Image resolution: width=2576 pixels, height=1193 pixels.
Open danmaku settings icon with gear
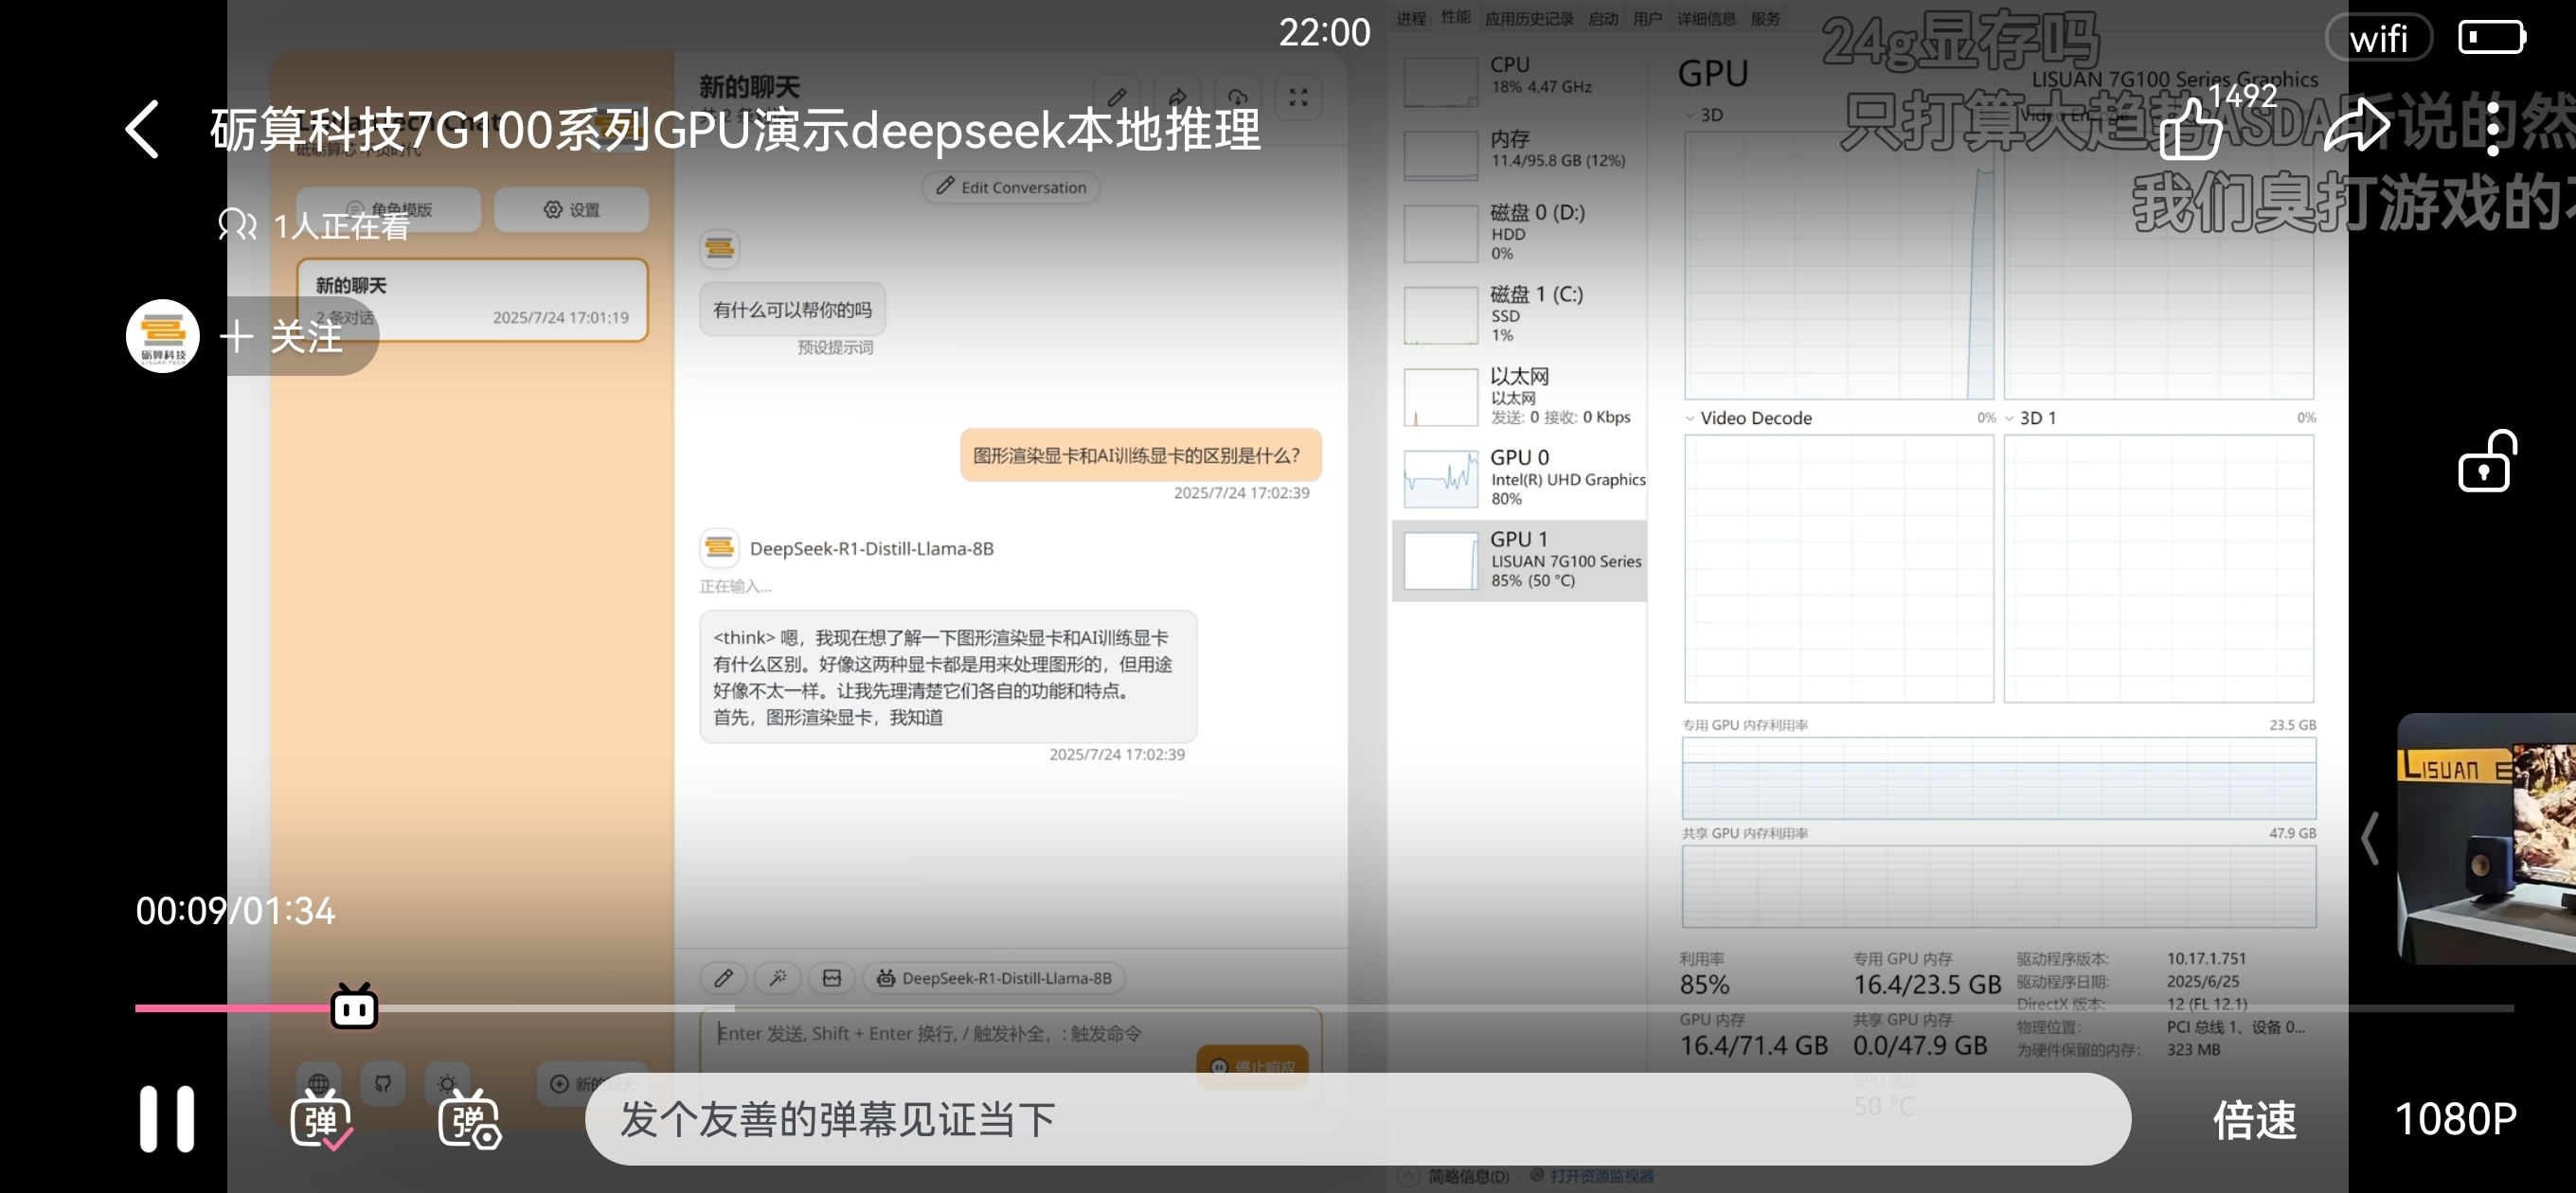pyautogui.click(x=469, y=1119)
